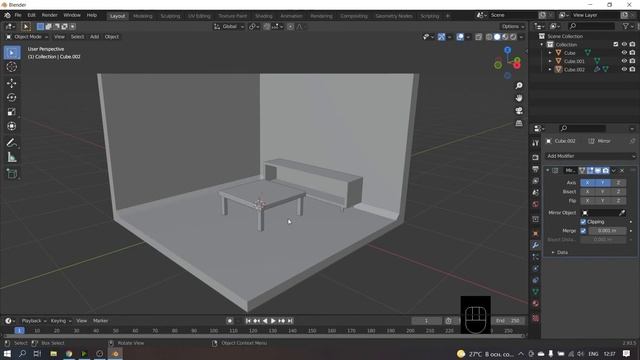640x360 pixels.
Task: Open the Keying dropdown in timeline
Action: point(61,321)
